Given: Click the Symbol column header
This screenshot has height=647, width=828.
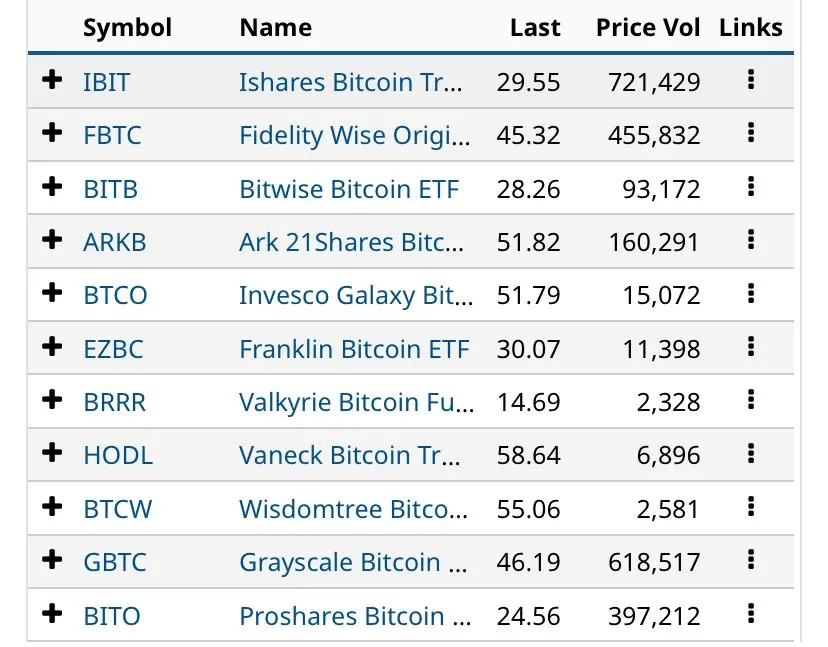Looking at the screenshot, I should pyautogui.click(x=127, y=28).
